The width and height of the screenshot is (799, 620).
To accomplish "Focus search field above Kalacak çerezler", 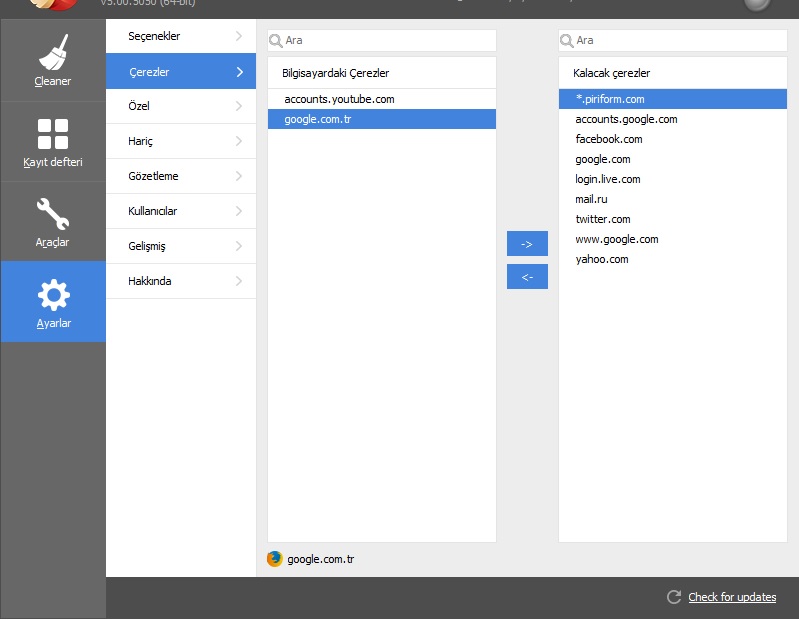I will (x=673, y=40).
